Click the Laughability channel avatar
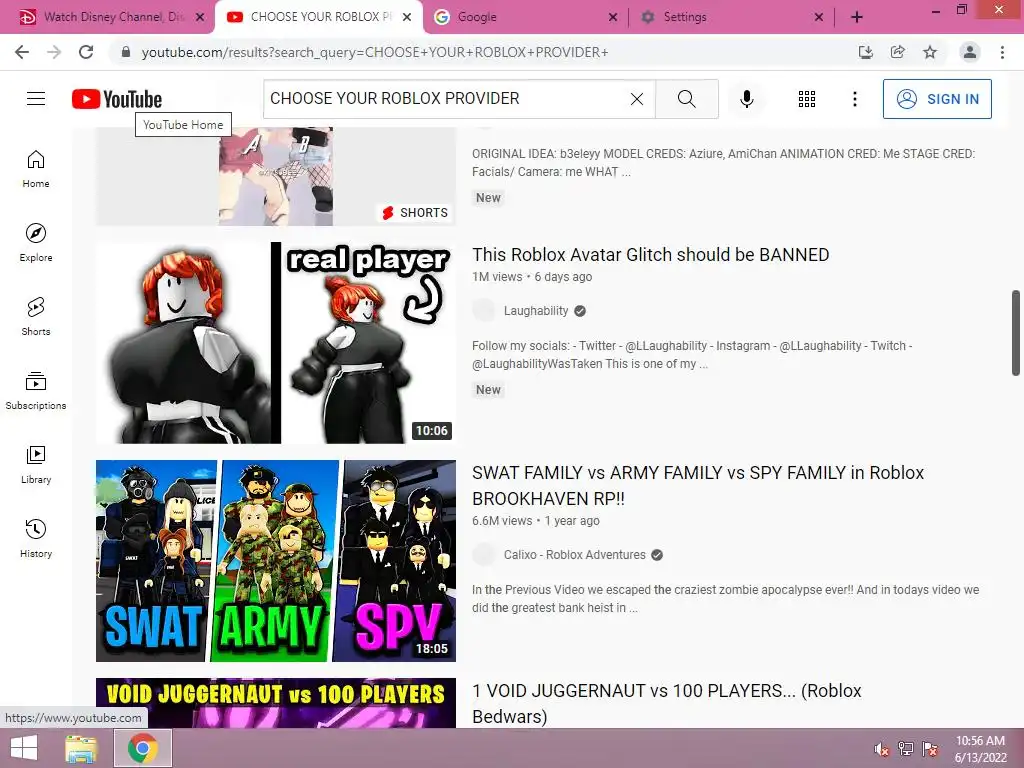This screenshot has height=768, width=1024. tap(484, 311)
